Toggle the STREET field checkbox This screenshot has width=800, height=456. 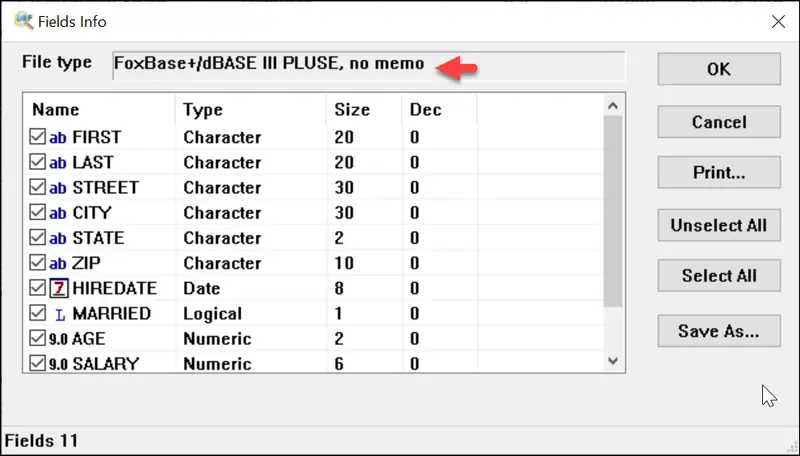pyautogui.click(x=37, y=187)
